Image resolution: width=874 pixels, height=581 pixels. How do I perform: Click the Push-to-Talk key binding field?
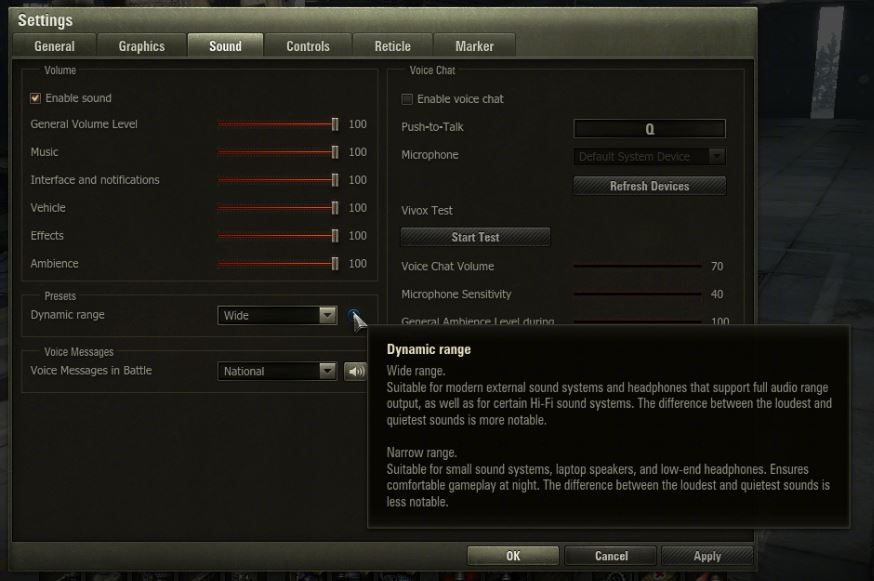click(649, 128)
